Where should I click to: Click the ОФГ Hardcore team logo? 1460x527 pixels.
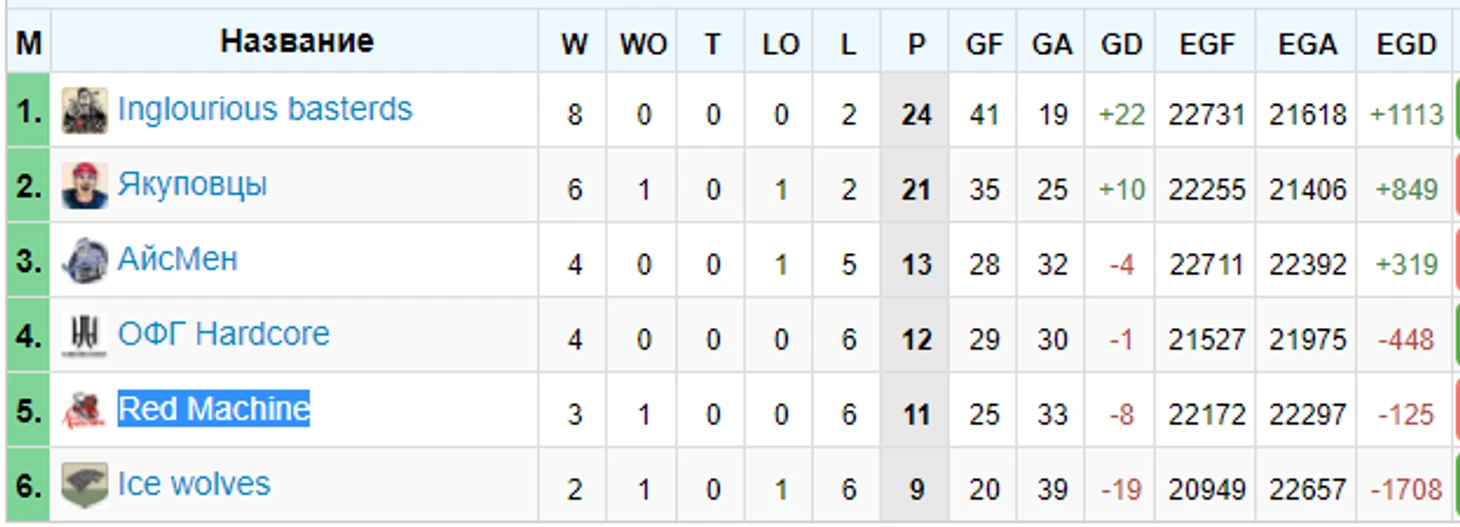(x=84, y=336)
